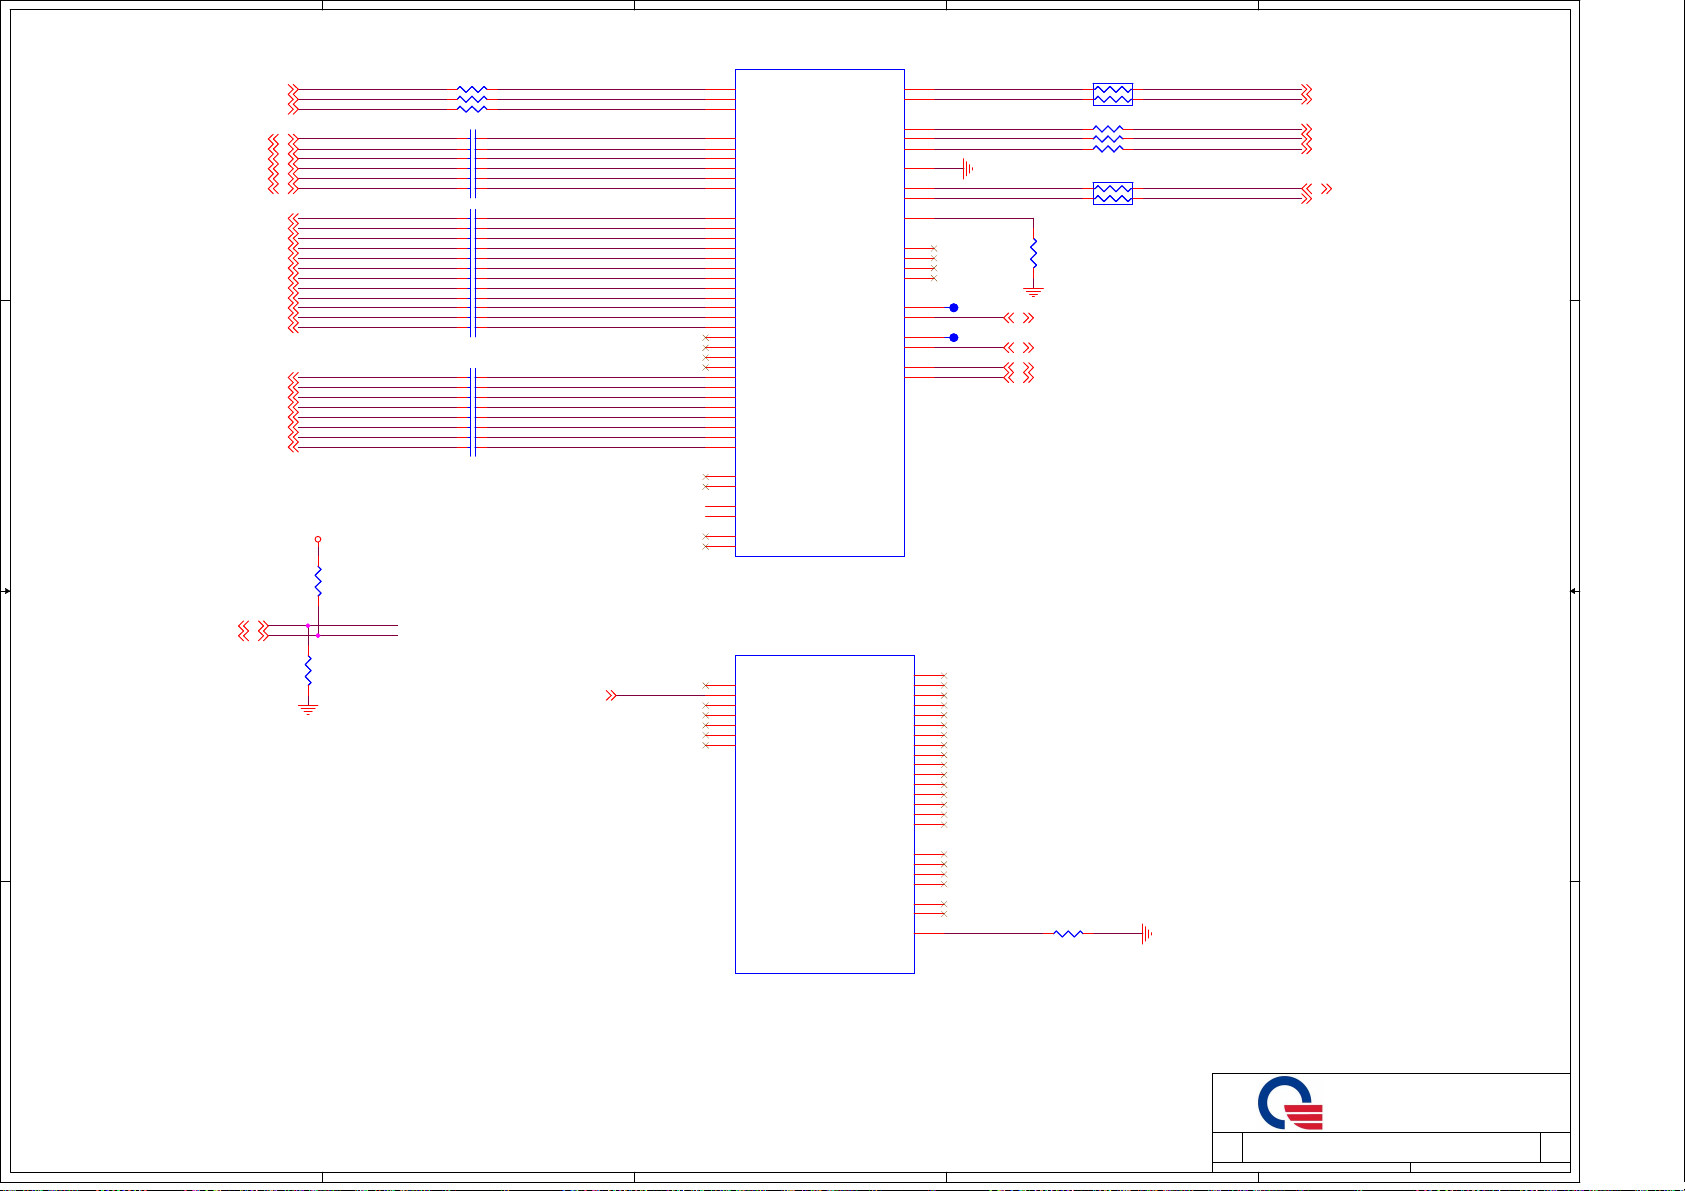The height and width of the screenshot is (1191, 1685).
Task: Select the vertical resistor right of upper chip
Action: pyautogui.click(x=1034, y=253)
